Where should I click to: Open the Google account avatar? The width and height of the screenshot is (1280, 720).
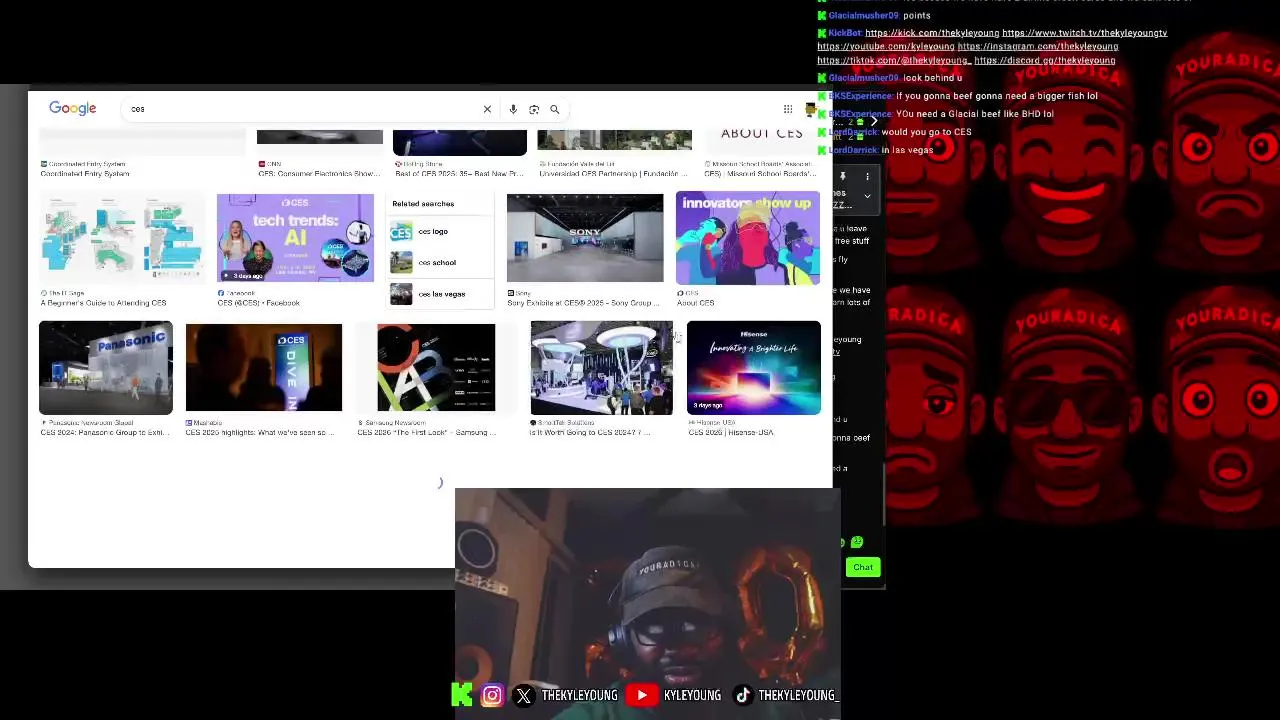[x=811, y=109]
